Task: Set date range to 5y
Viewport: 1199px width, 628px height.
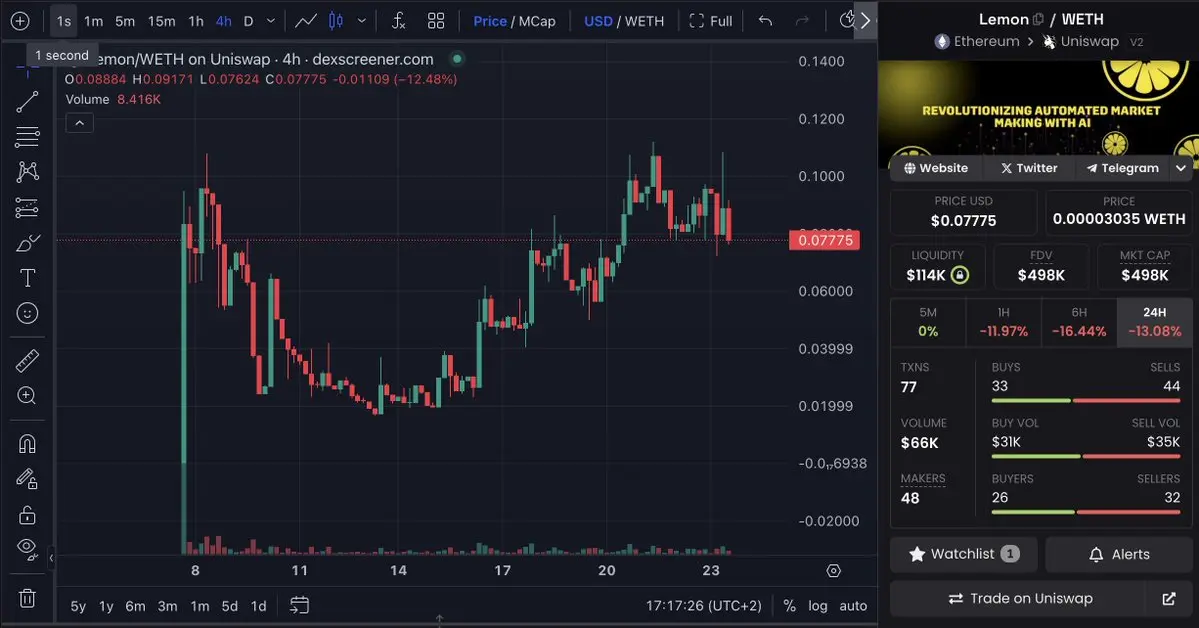Action: pos(78,606)
